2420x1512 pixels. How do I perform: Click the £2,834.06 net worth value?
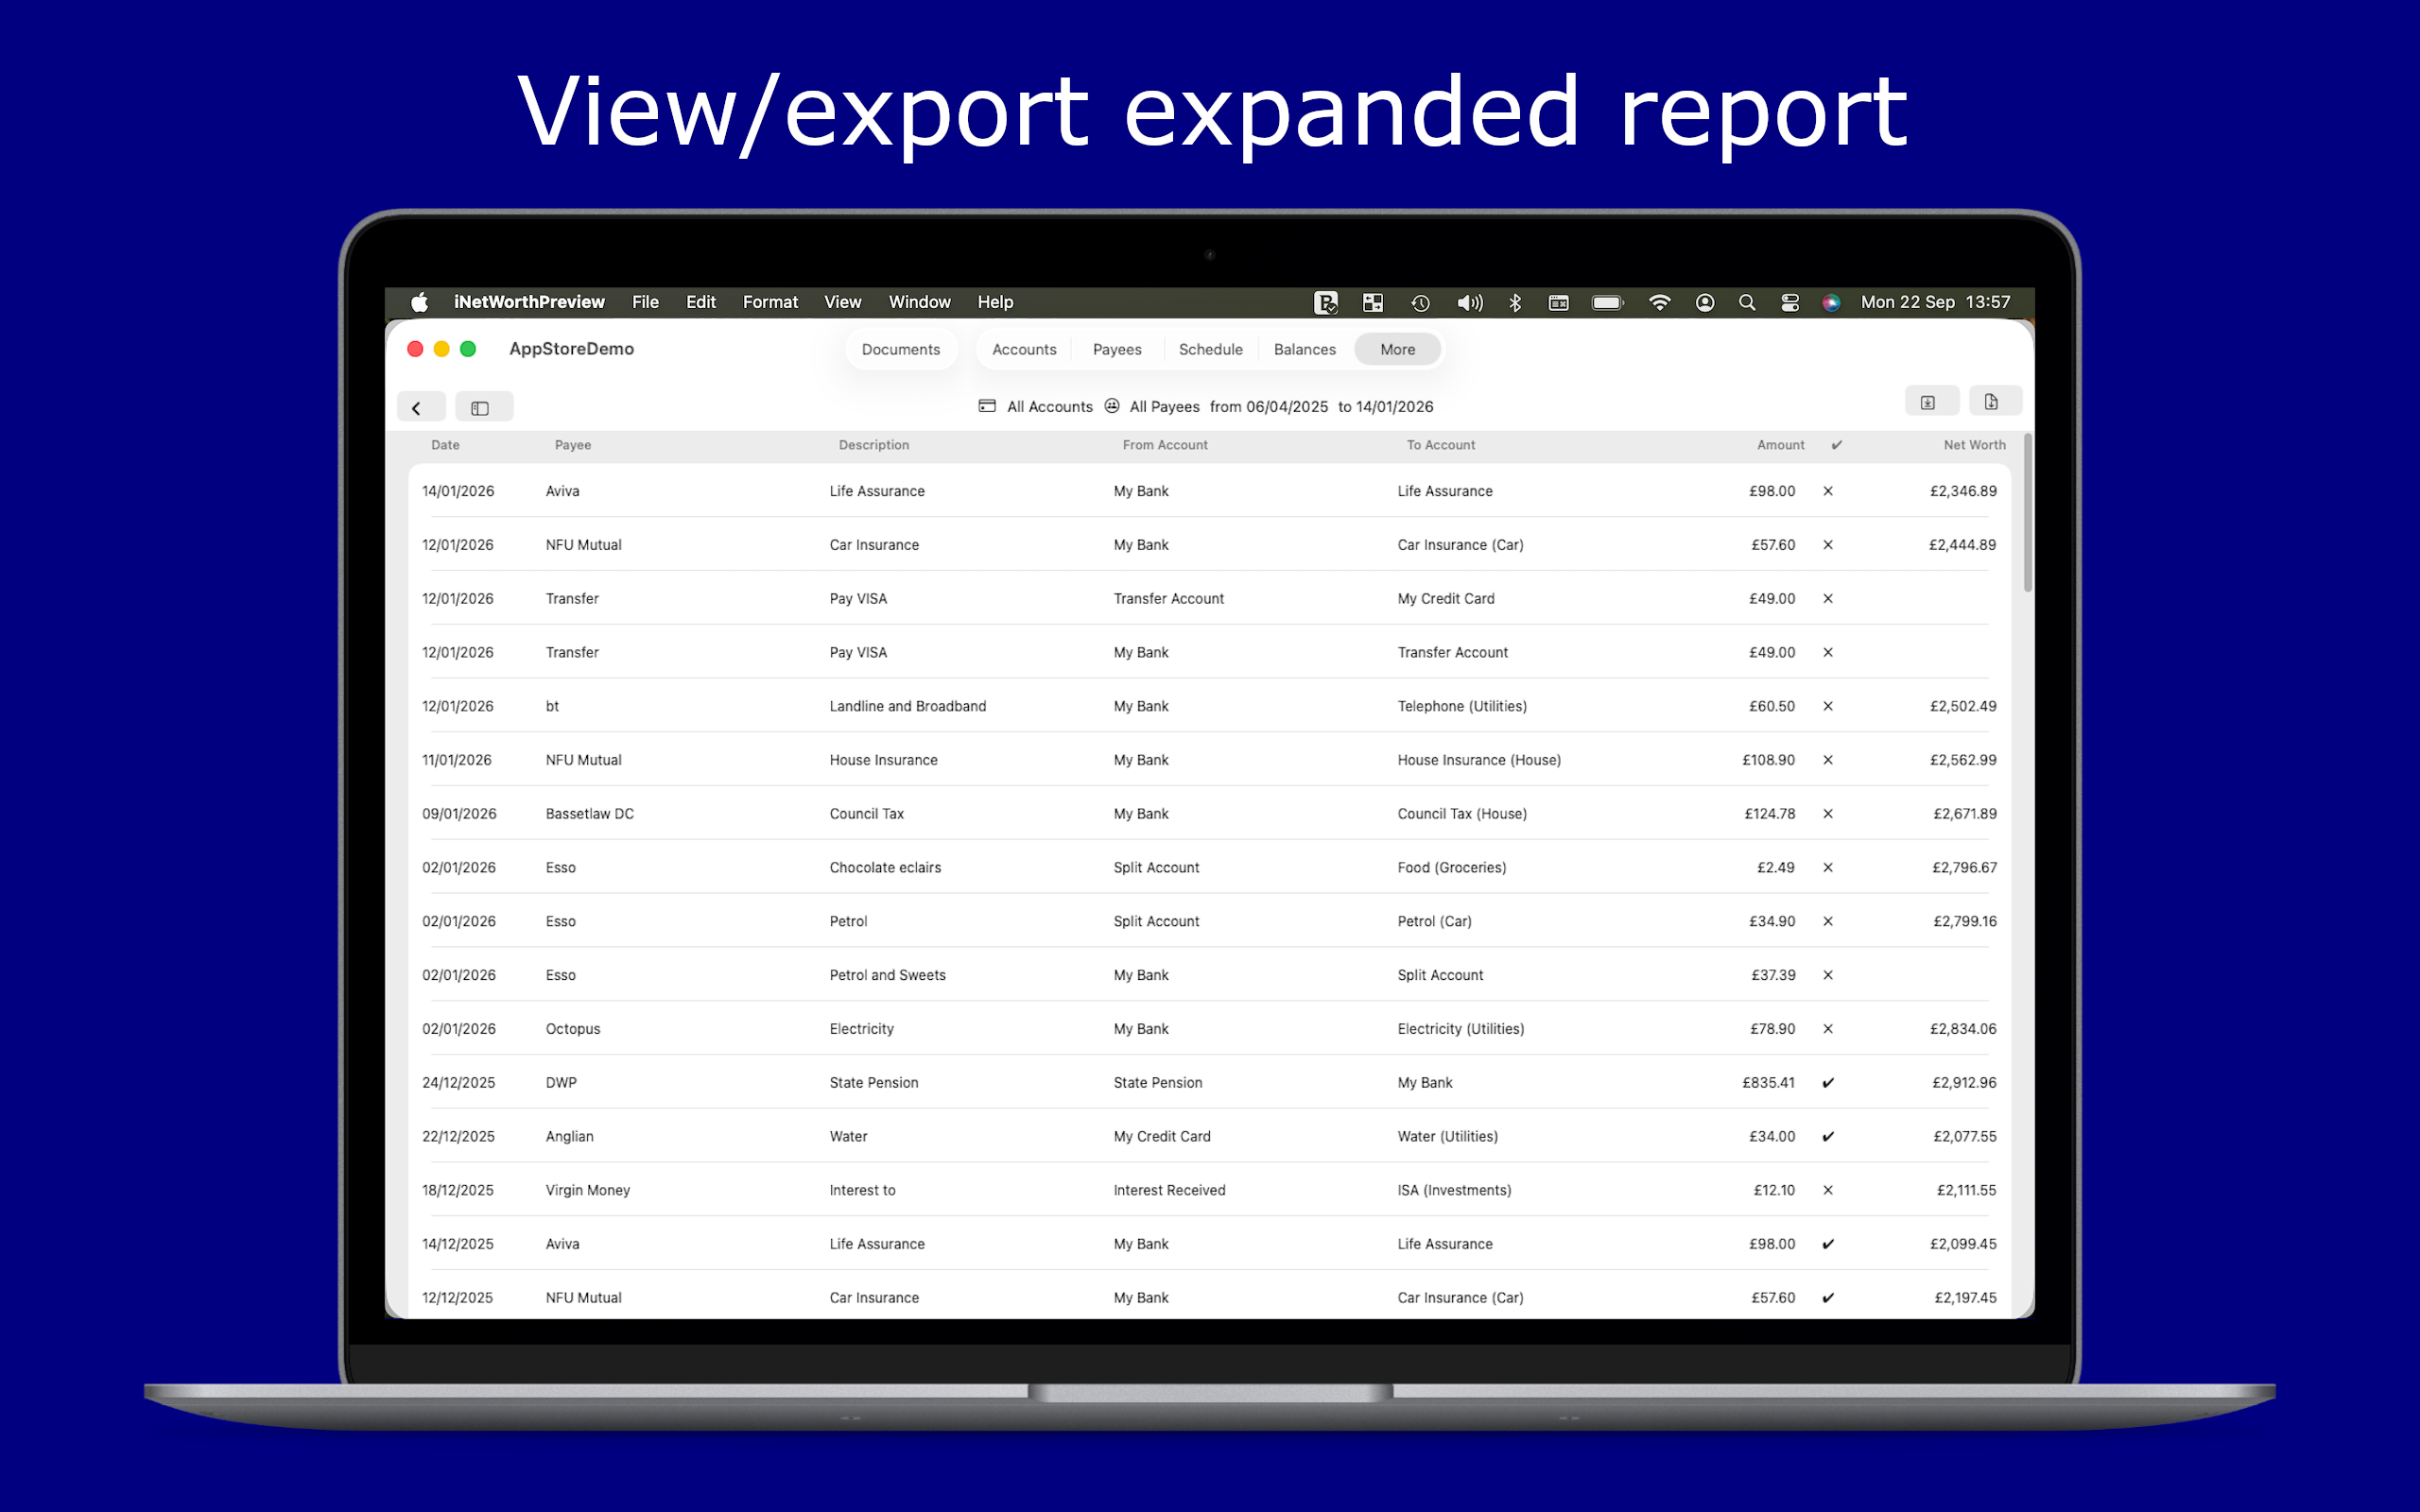pyautogui.click(x=1963, y=1029)
